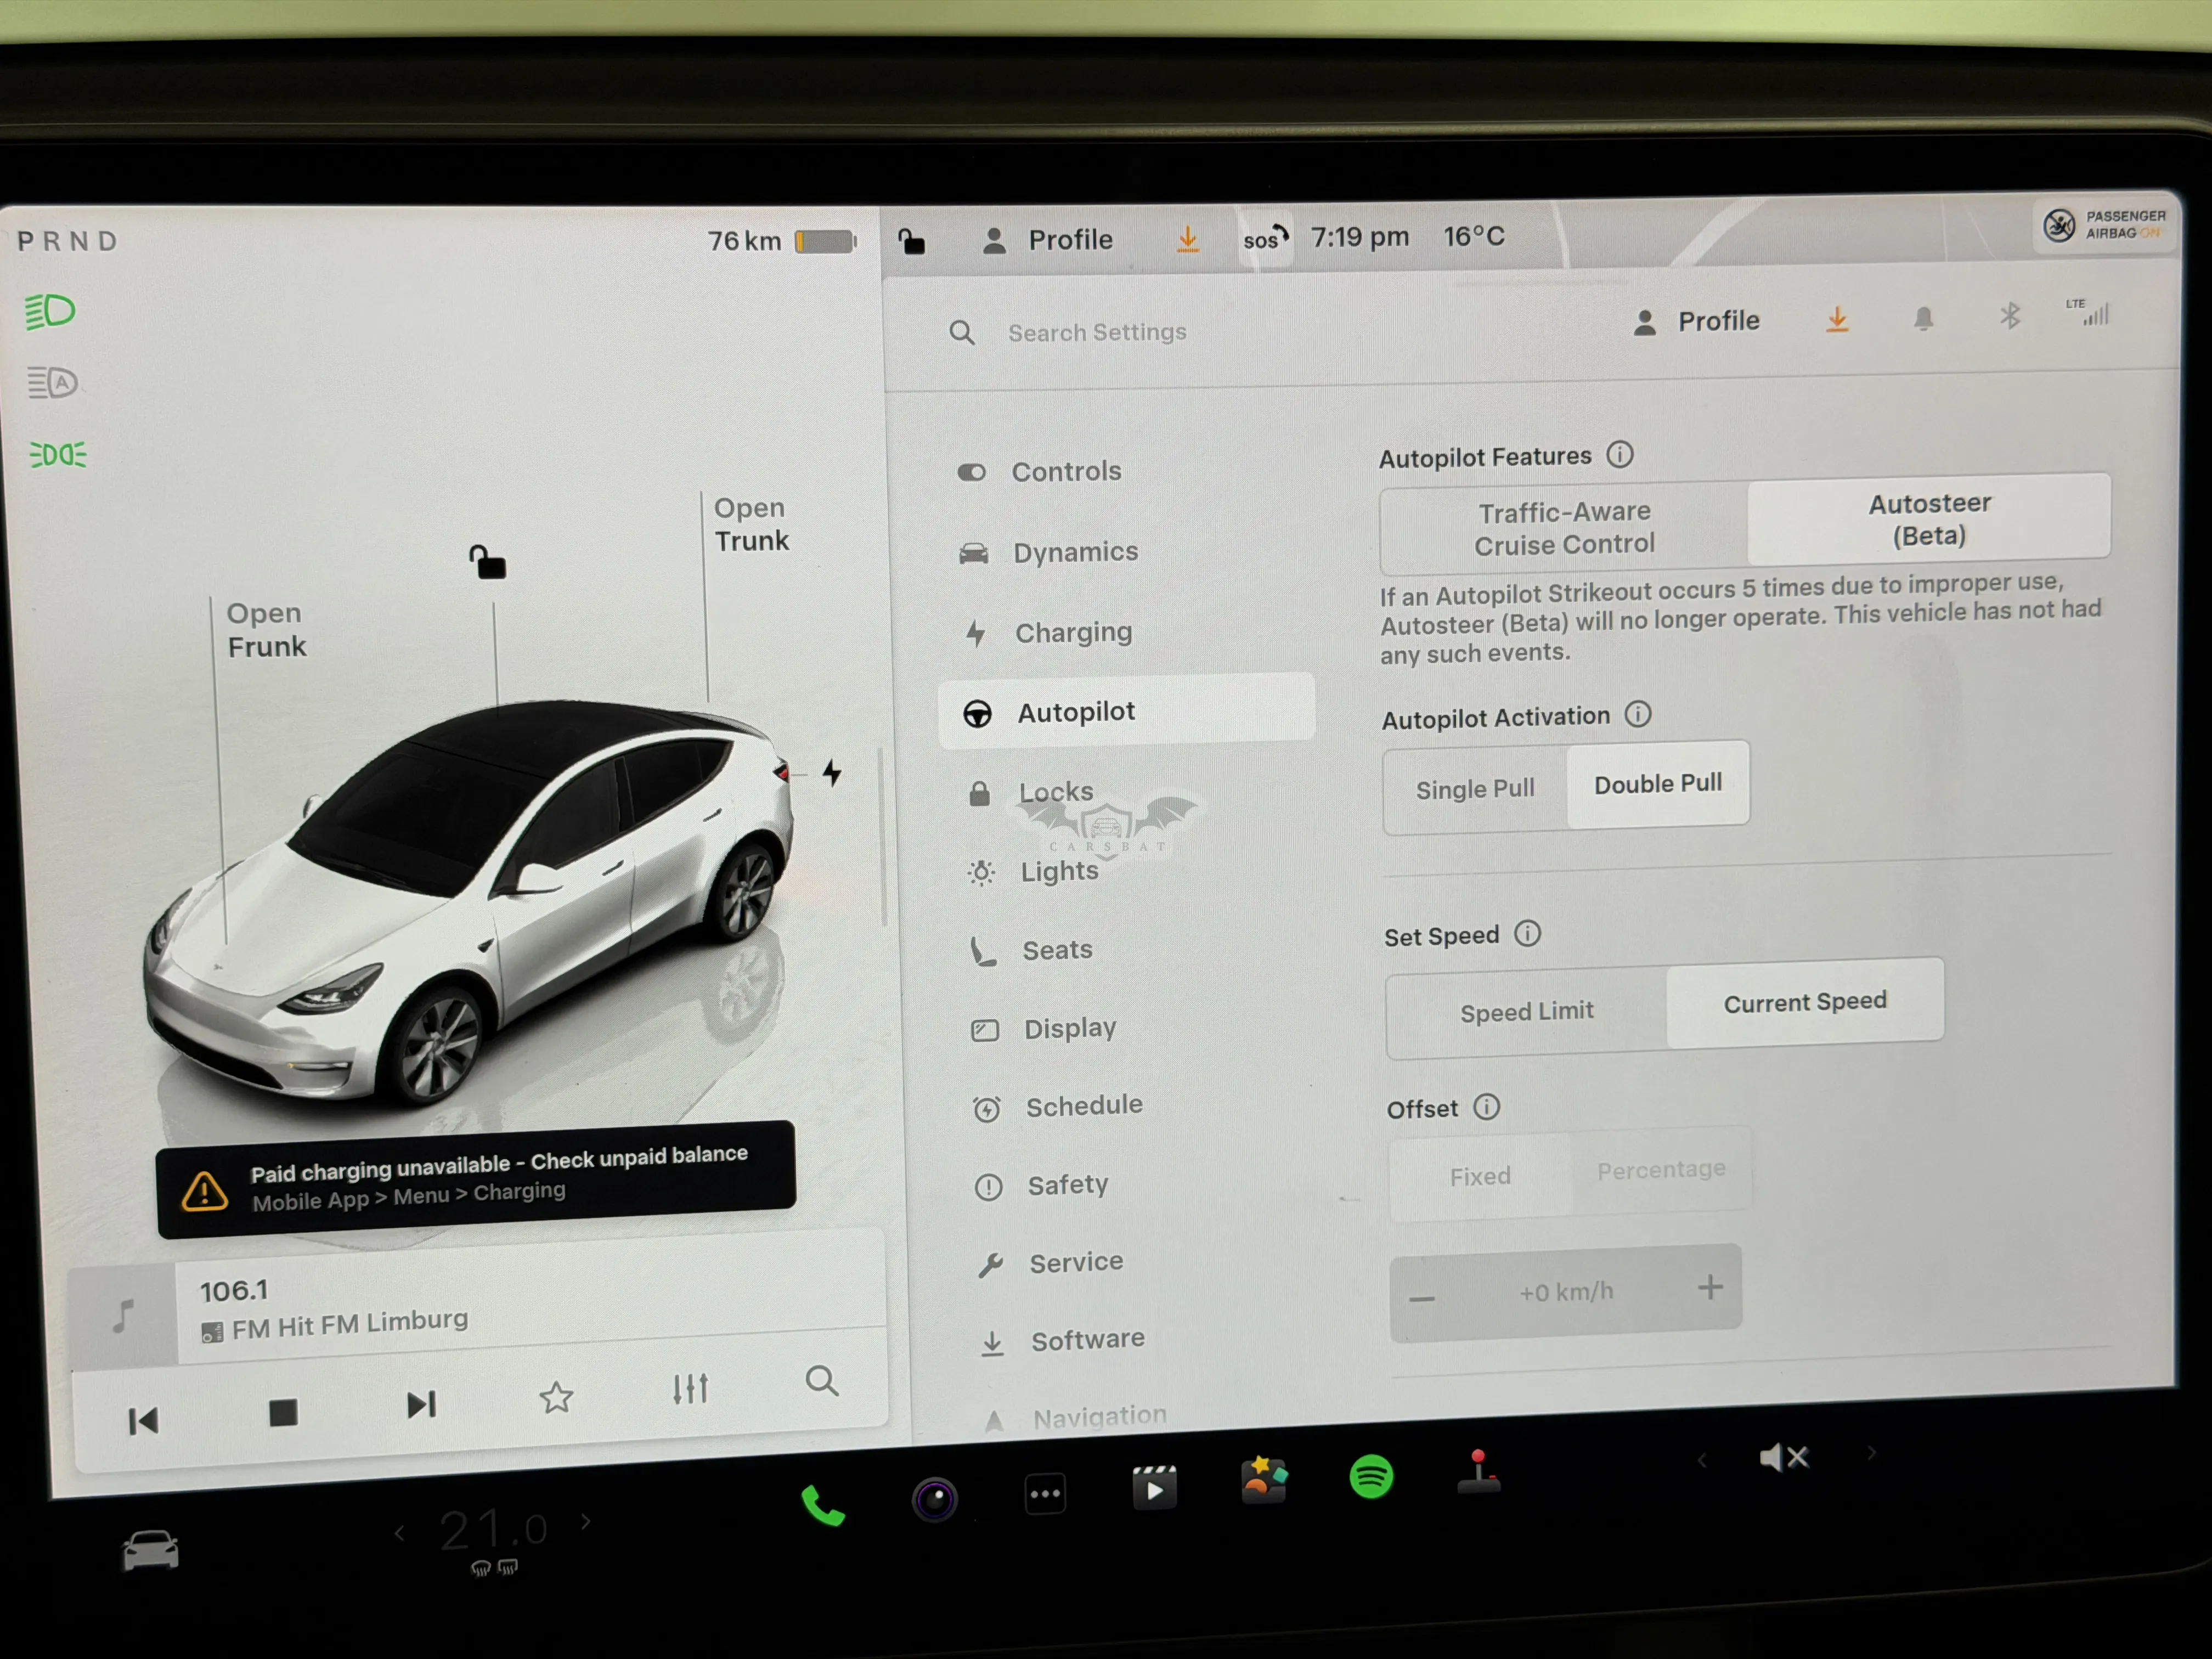This screenshot has width=2212, height=1659.
Task: Open car controls from bottom bar
Action: pos(150,1551)
